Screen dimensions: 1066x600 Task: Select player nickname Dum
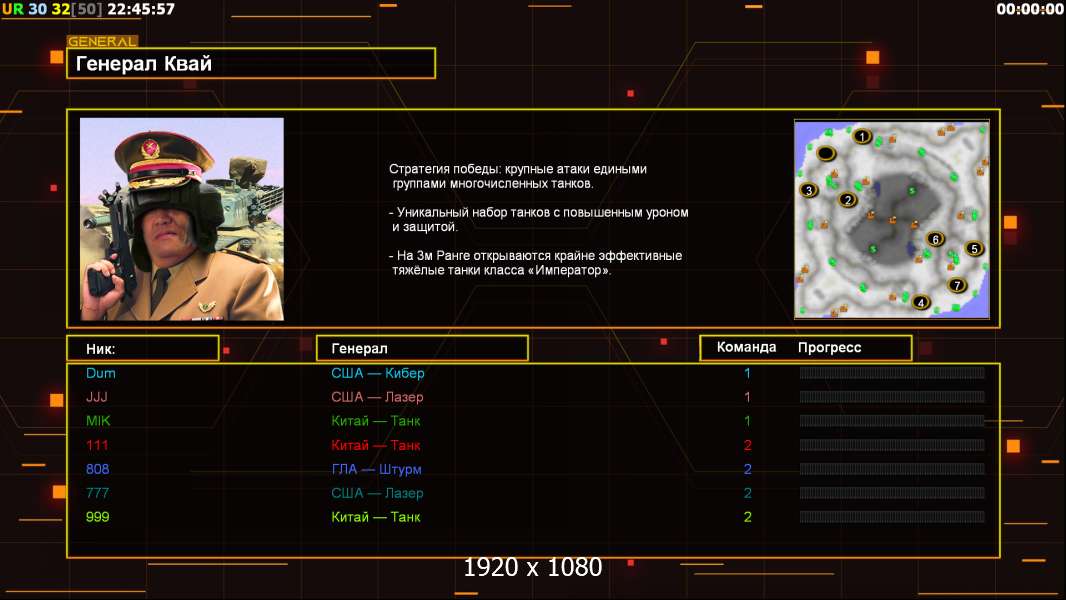point(101,373)
